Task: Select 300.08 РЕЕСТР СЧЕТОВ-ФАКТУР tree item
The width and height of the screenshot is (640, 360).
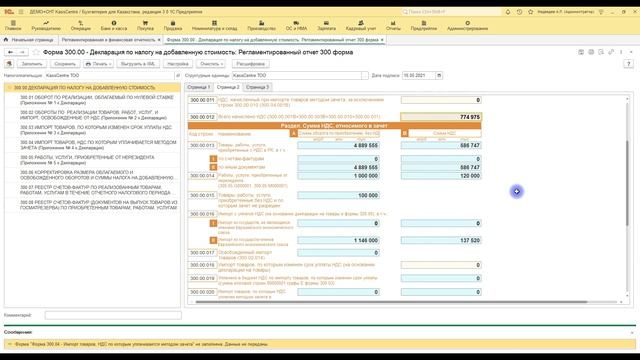Action: tap(99, 205)
